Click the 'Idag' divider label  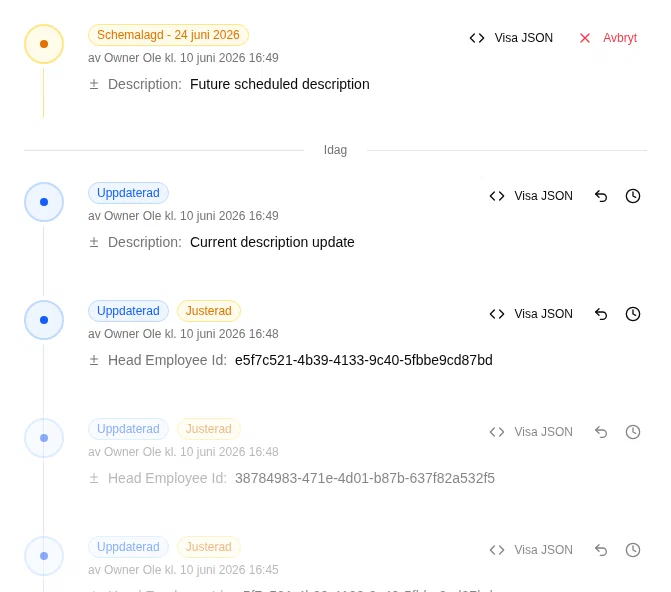point(335,150)
